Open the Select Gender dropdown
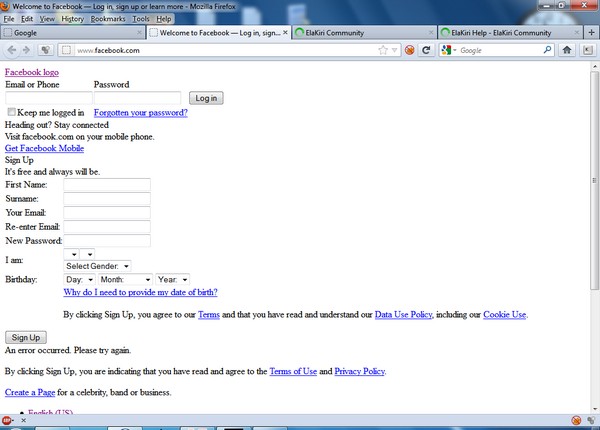This screenshot has height=430, width=600. click(x=97, y=266)
